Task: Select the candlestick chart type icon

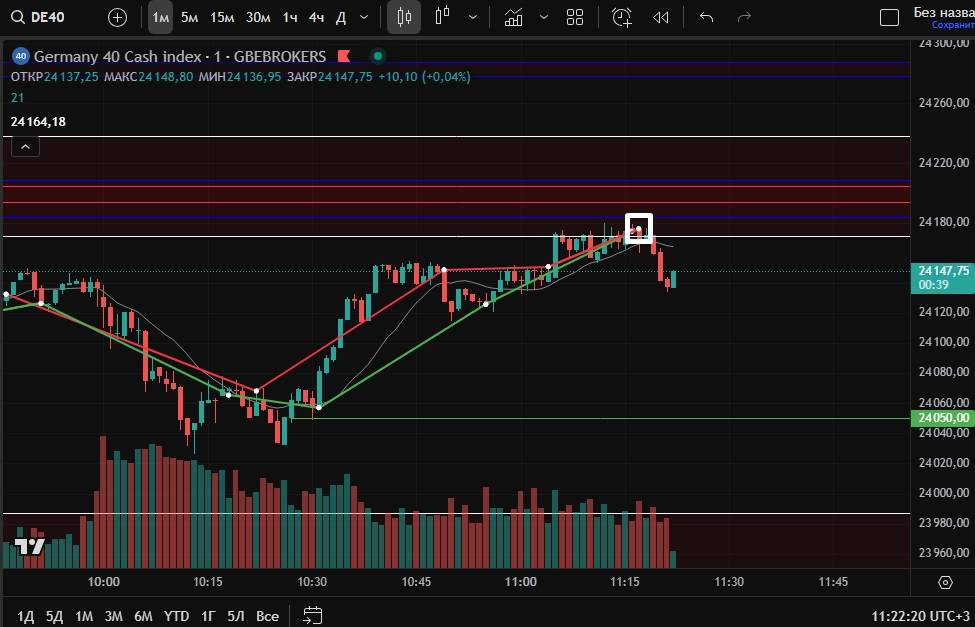Action: pyautogui.click(x=404, y=17)
